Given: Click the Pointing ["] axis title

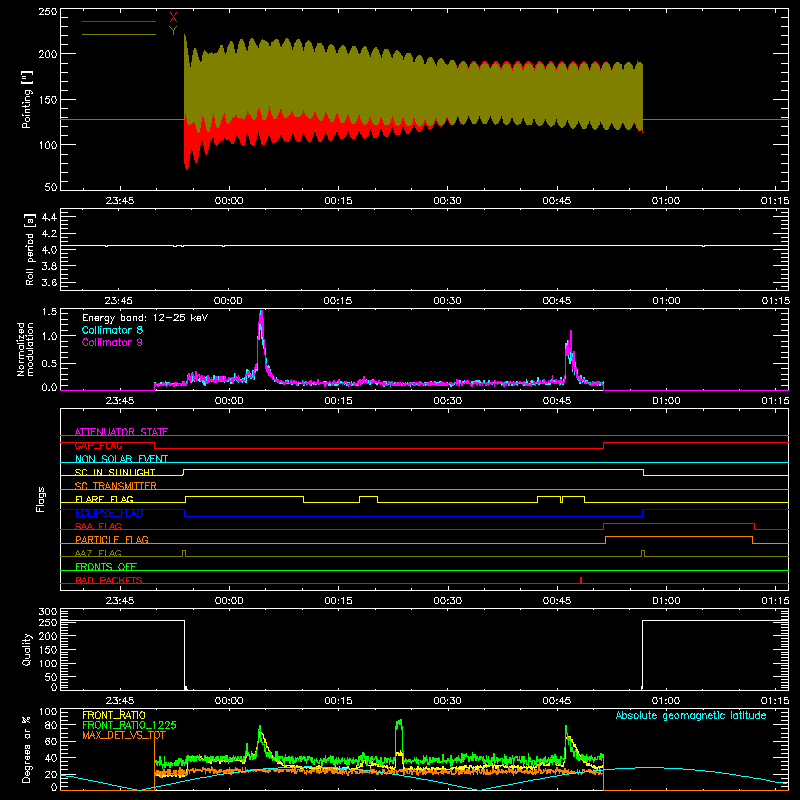Looking at the screenshot, I should [x=27, y=99].
